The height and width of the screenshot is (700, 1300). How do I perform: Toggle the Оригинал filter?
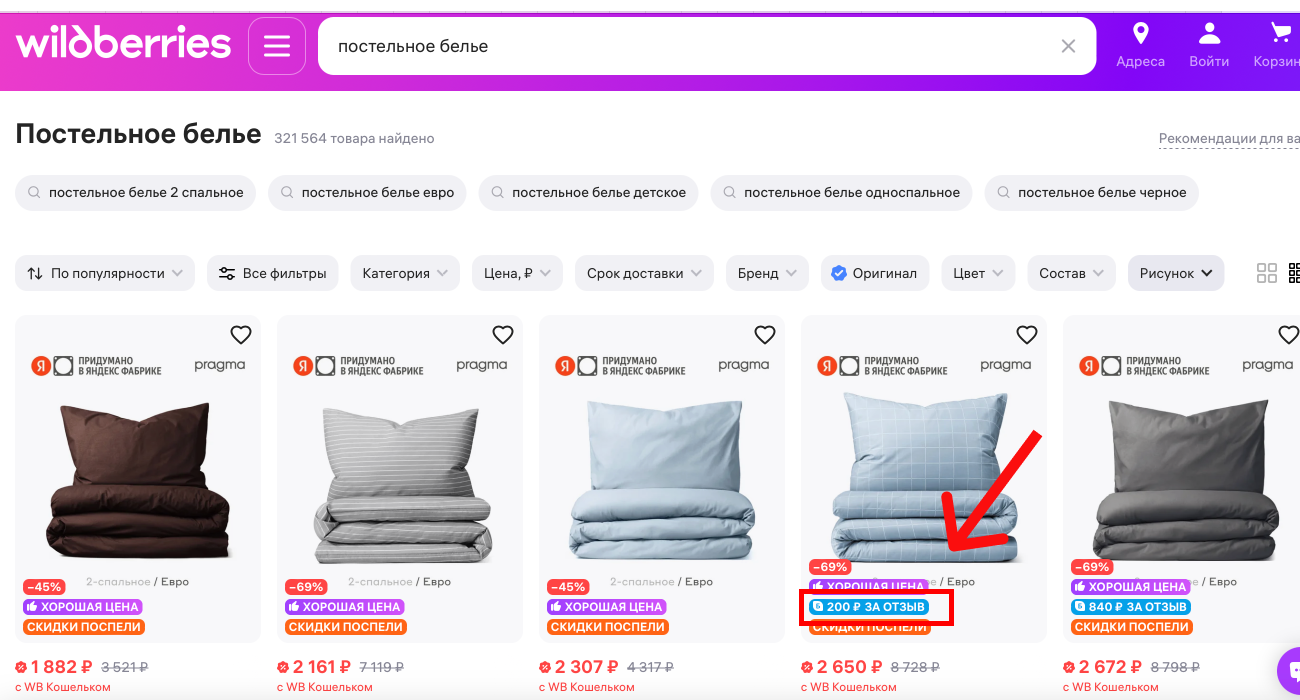[x=875, y=273]
